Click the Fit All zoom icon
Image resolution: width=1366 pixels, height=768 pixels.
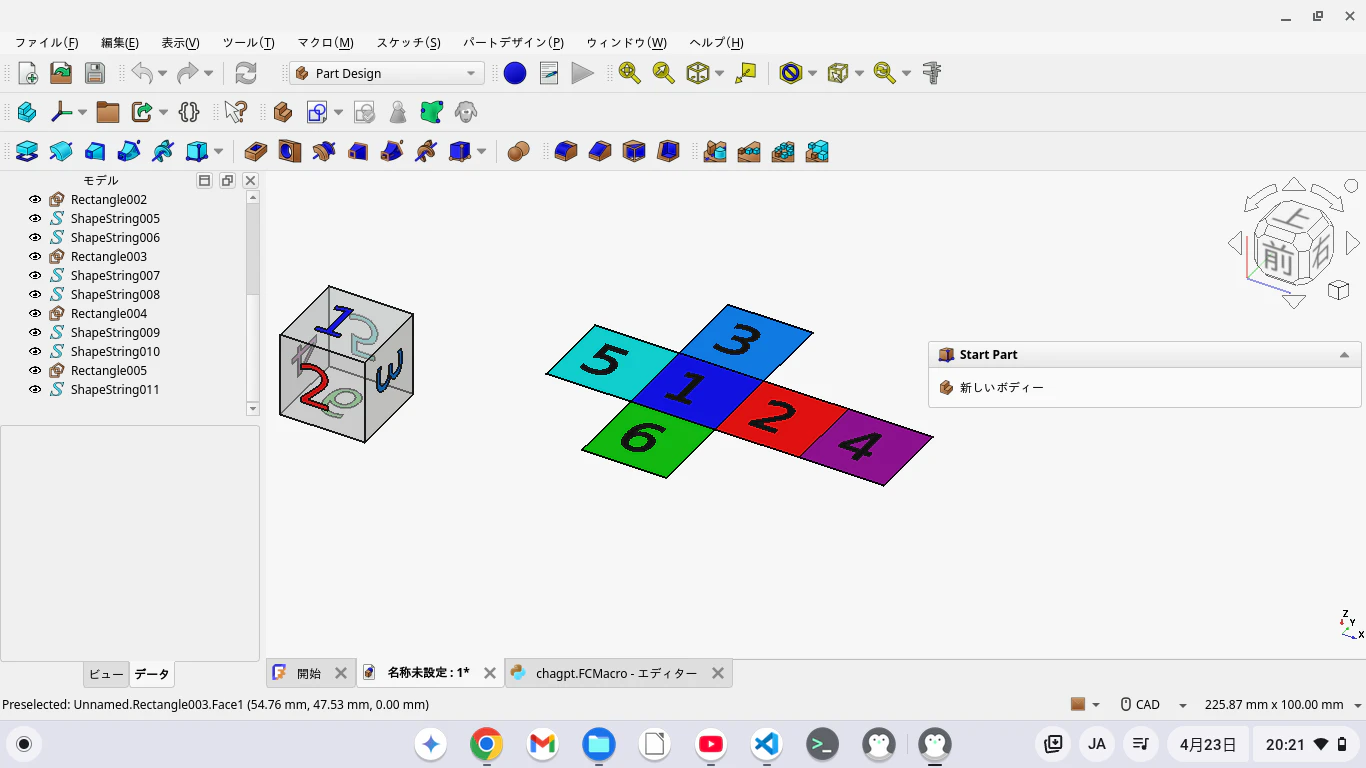click(630, 73)
